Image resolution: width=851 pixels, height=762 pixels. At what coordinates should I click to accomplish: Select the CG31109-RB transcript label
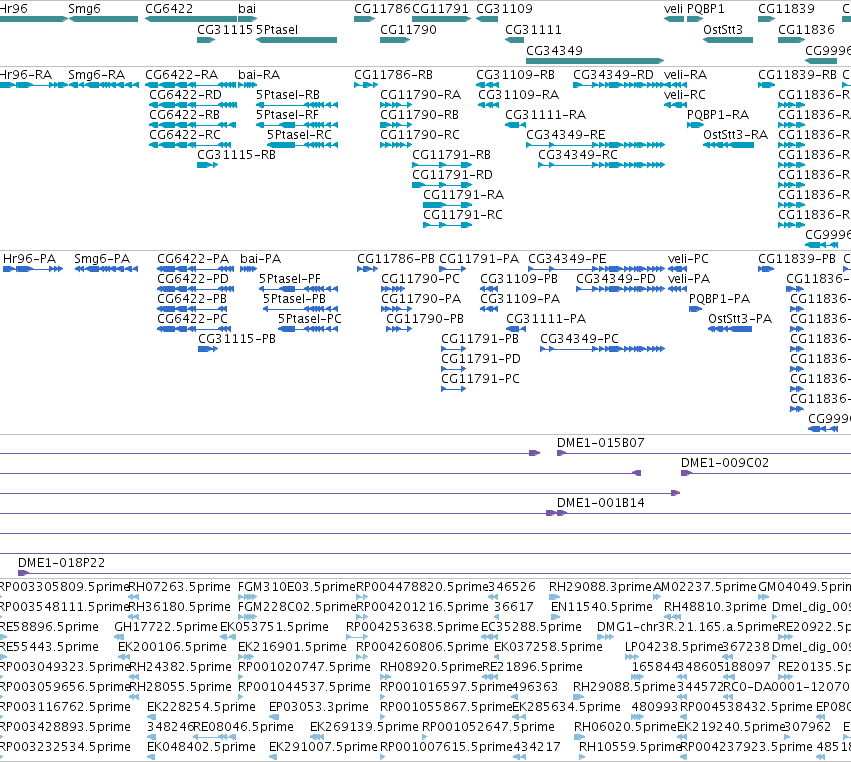click(516, 75)
